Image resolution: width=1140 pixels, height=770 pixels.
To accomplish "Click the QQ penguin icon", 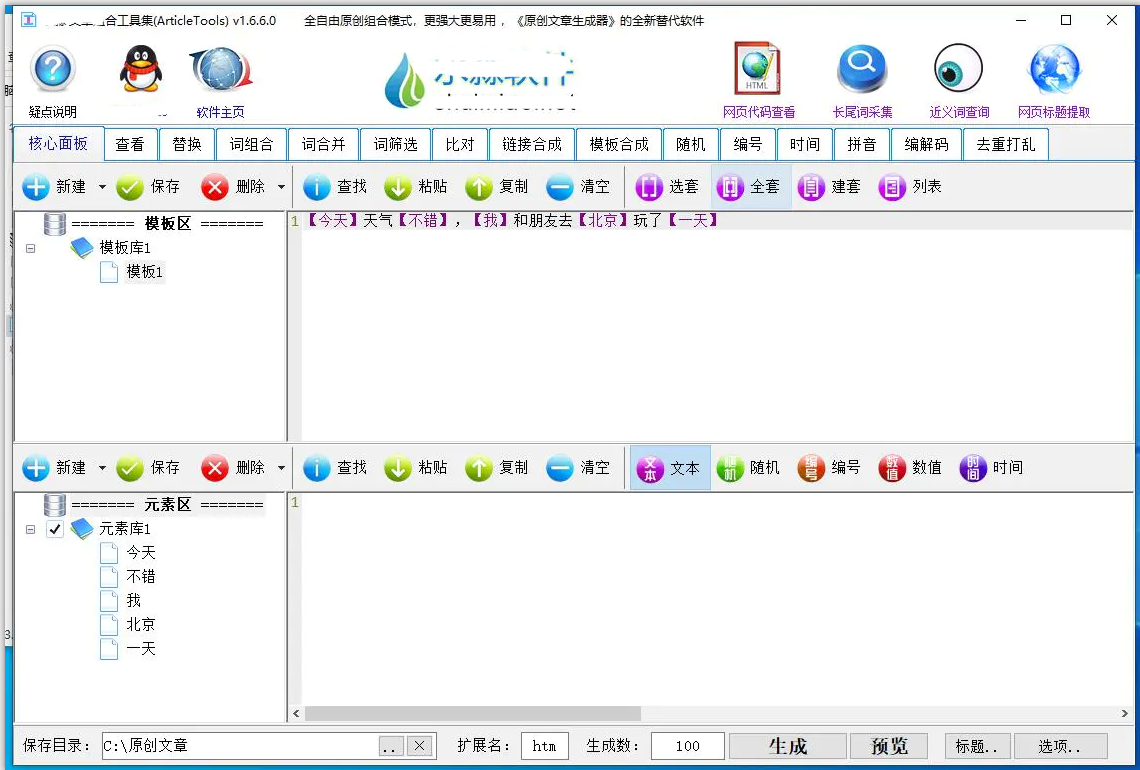I will 139,72.
